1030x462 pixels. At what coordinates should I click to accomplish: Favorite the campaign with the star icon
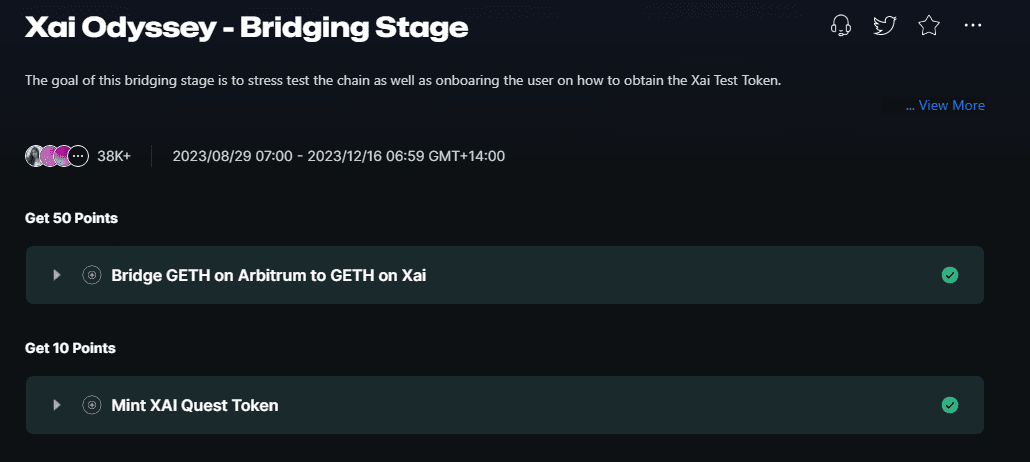tap(929, 26)
